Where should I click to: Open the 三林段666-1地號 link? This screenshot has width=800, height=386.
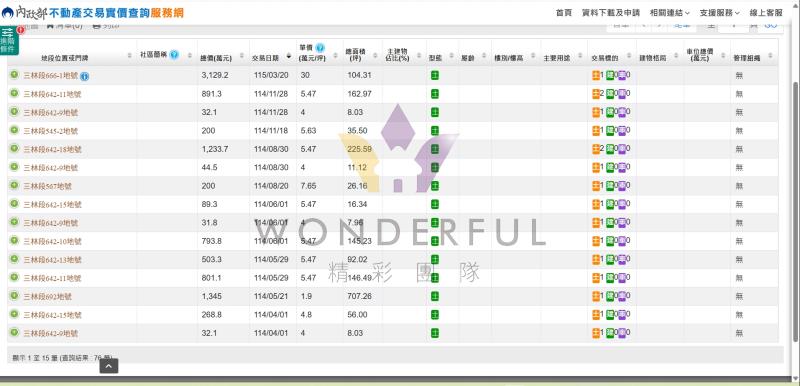click(51, 76)
